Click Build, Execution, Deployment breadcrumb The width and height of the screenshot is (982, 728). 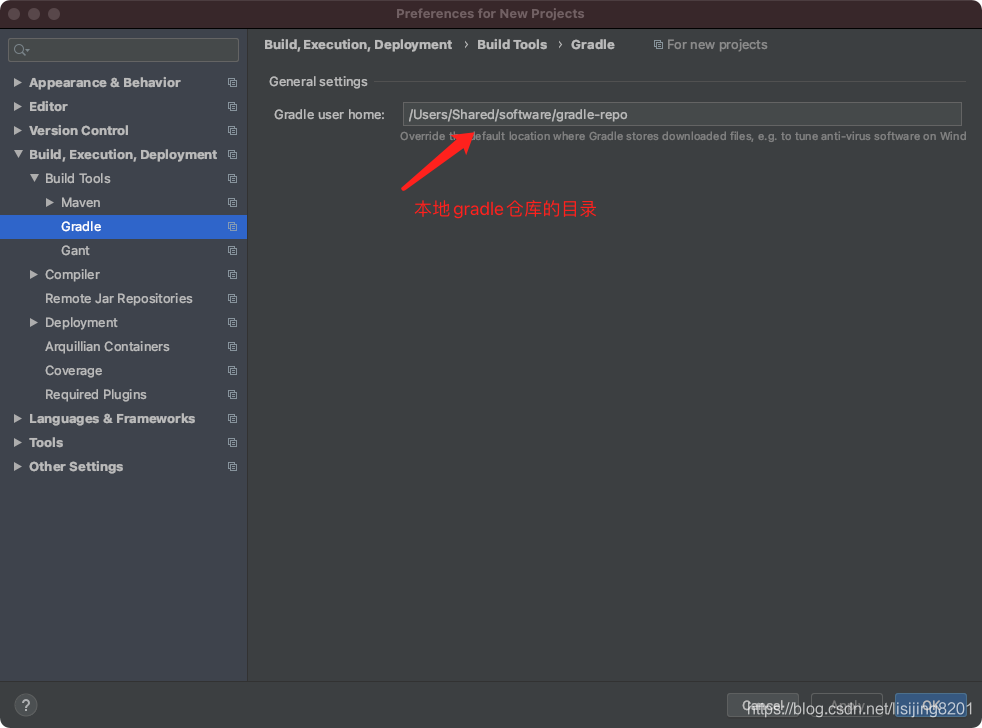(358, 44)
